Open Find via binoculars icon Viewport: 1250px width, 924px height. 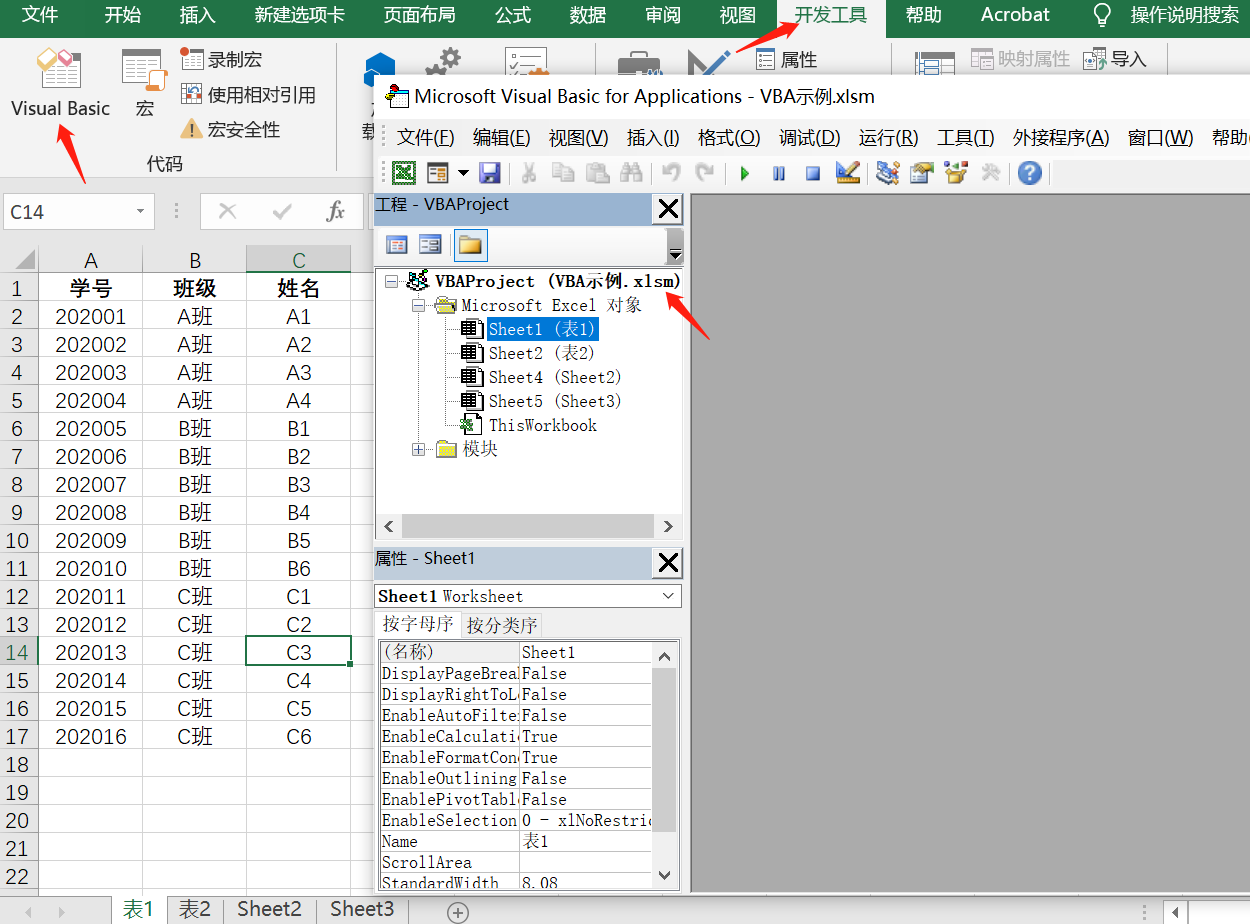(631, 173)
